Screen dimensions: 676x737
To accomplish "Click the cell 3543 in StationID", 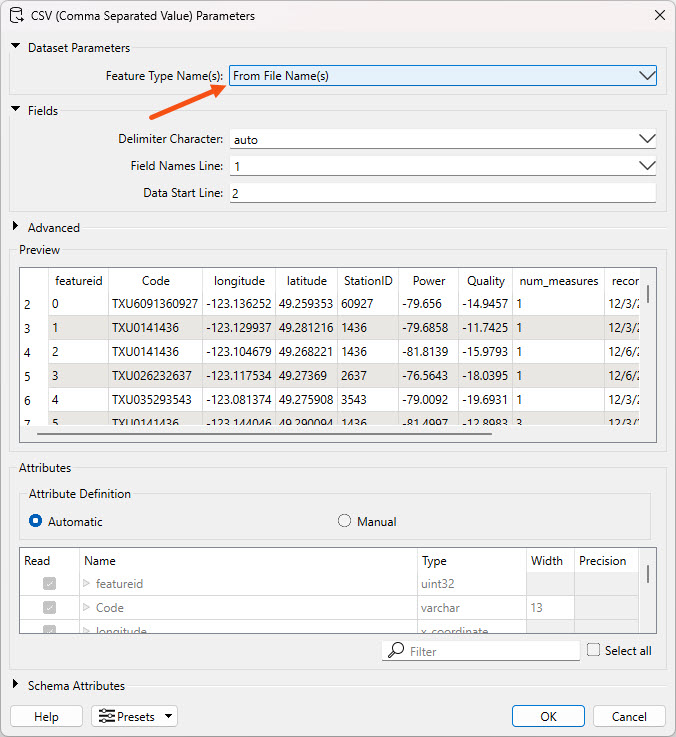I will click(368, 400).
